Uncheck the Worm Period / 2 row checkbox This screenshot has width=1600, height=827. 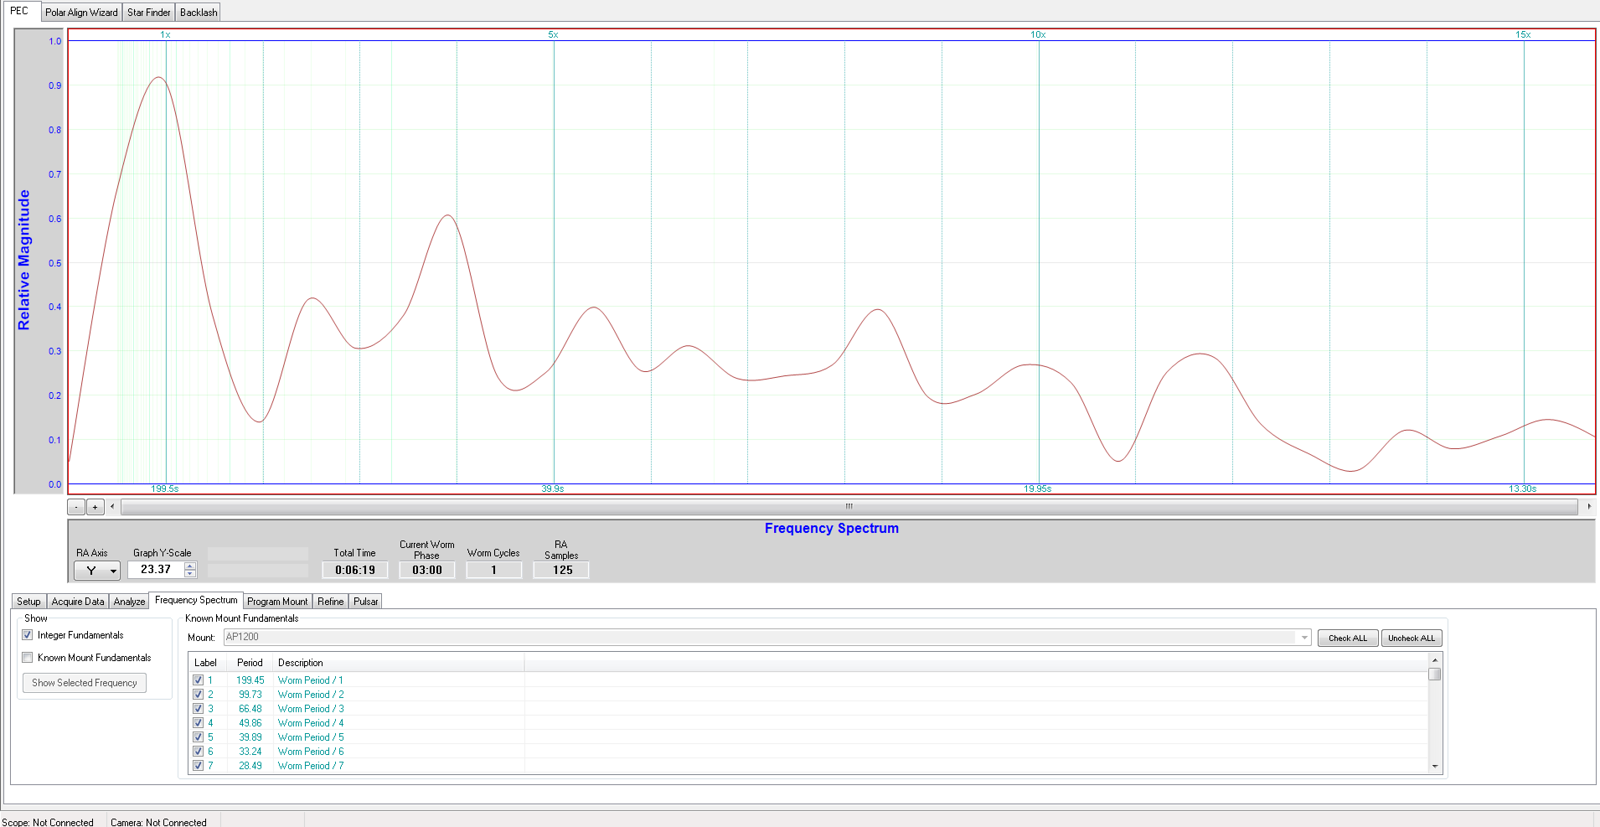(x=198, y=694)
